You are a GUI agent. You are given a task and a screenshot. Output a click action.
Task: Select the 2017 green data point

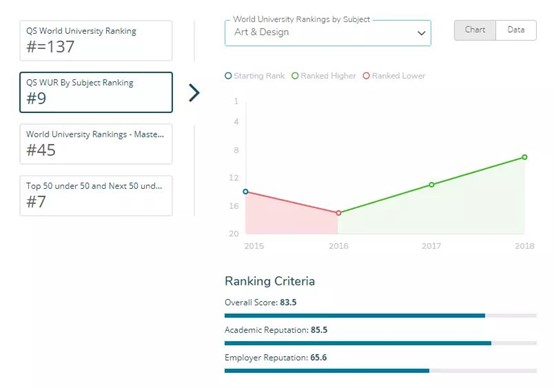pyautogui.click(x=431, y=184)
